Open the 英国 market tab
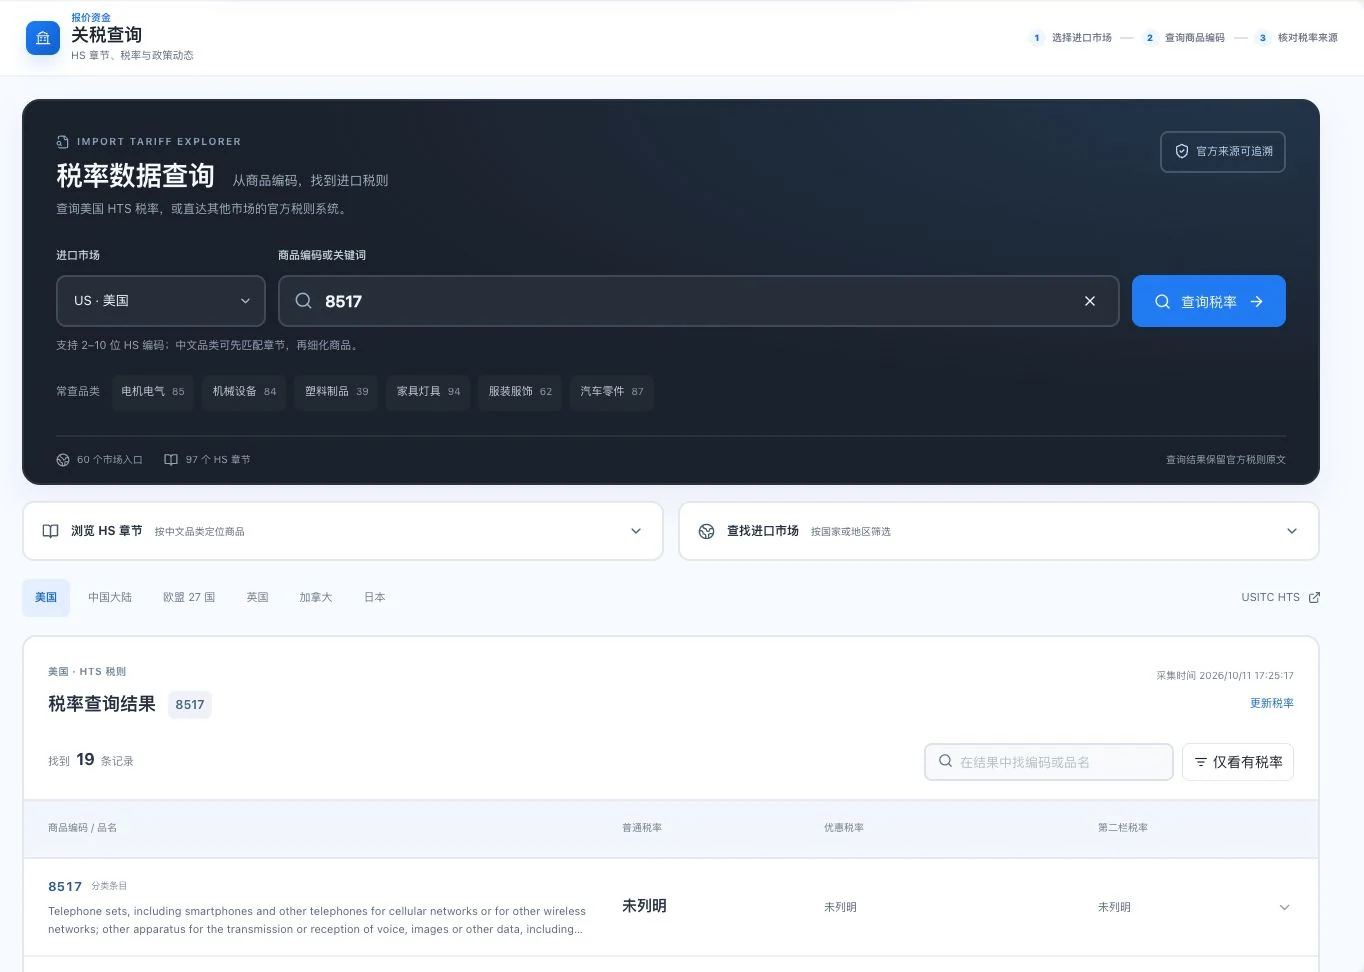The height and width of the screenshot is (972, 1364). point(258,597)
